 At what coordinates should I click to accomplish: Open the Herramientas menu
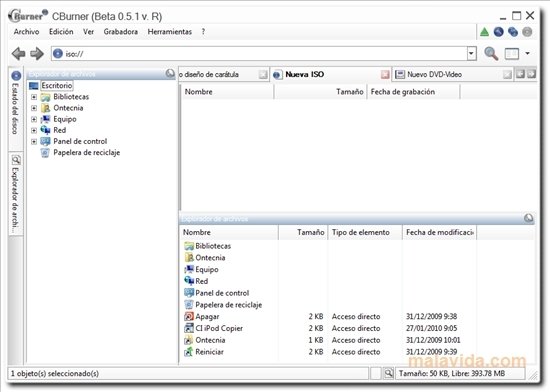(169, 32)
